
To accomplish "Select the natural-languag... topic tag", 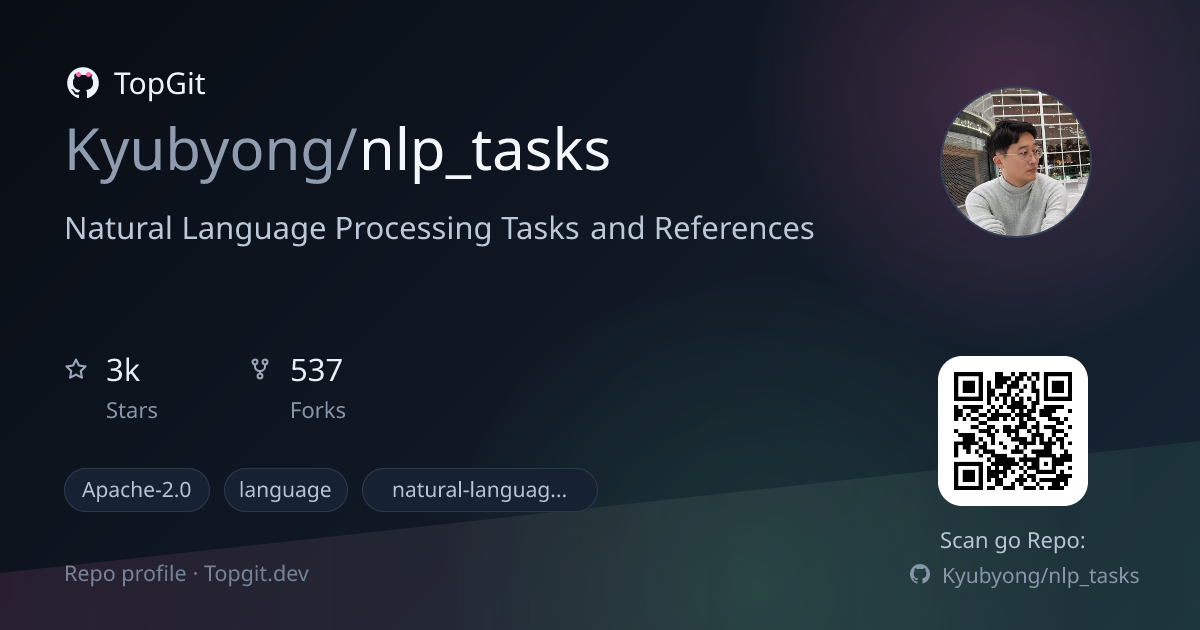I will point(479,490).
